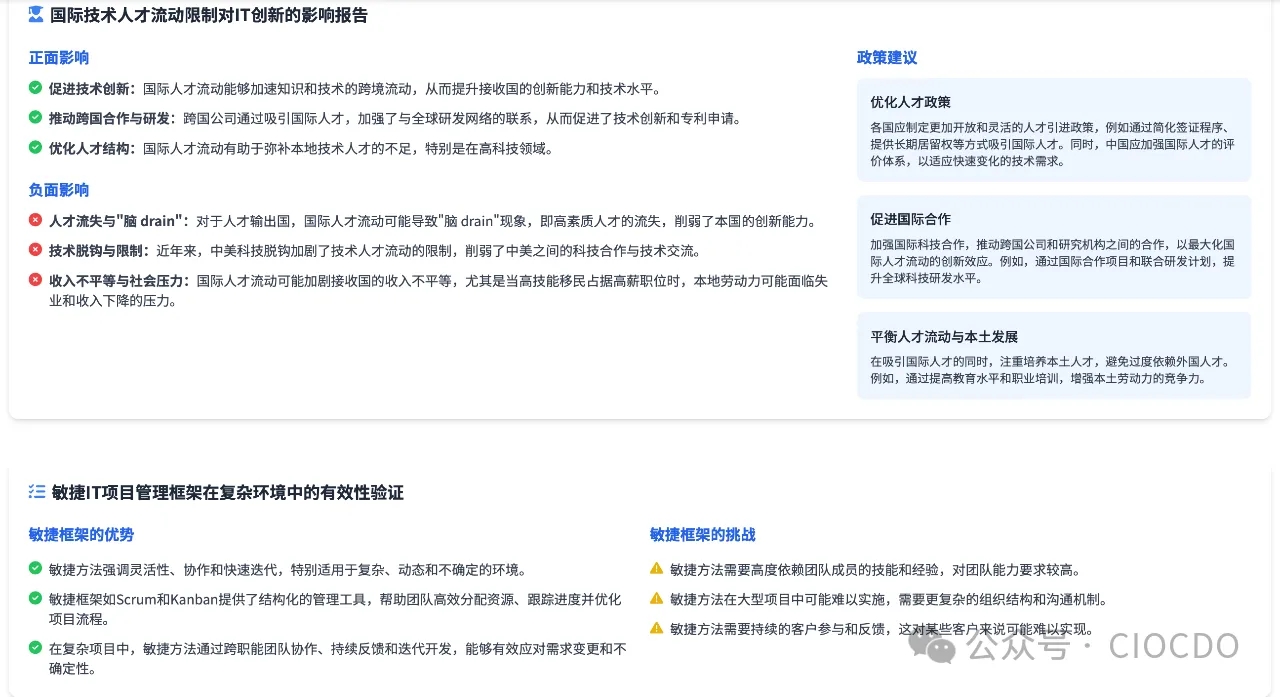
Task: Click the warning icon for 敏捷方法需要高度依赖团队成员
Action: coord(657,569)
